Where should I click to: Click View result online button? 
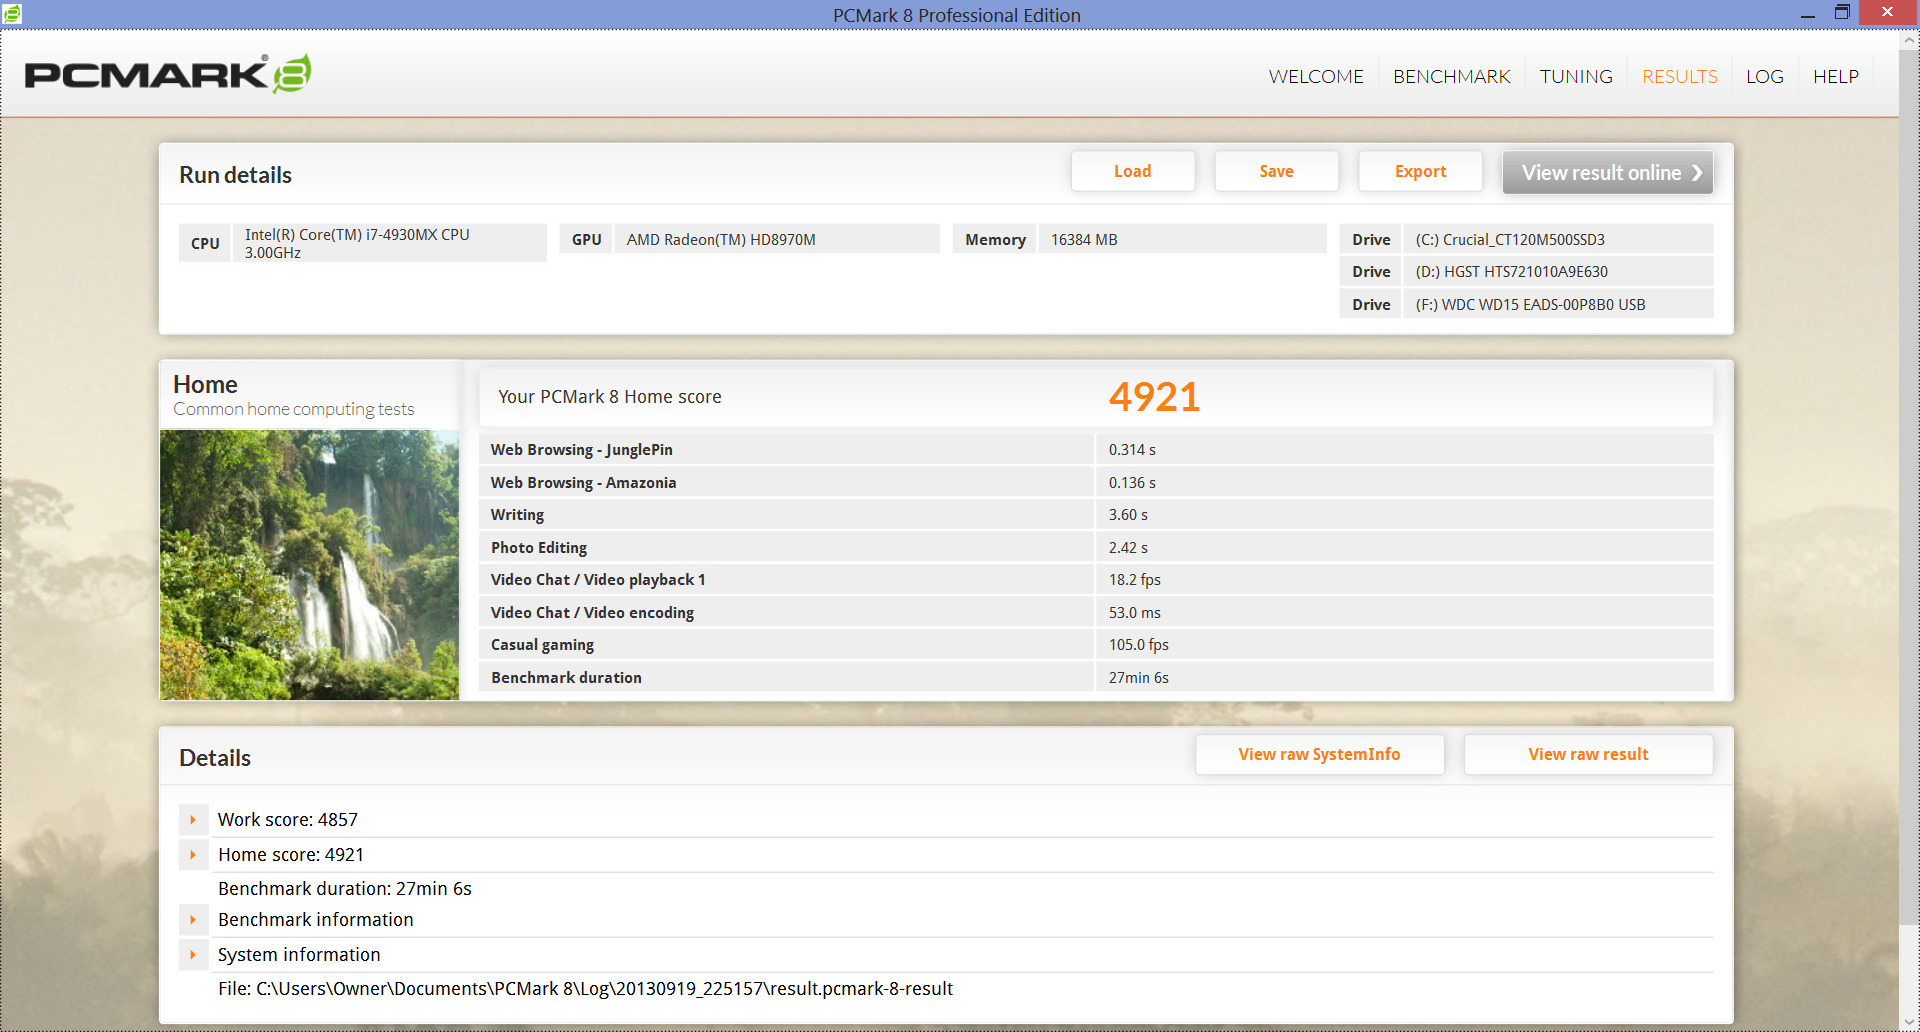click(x=1608, y=172)
